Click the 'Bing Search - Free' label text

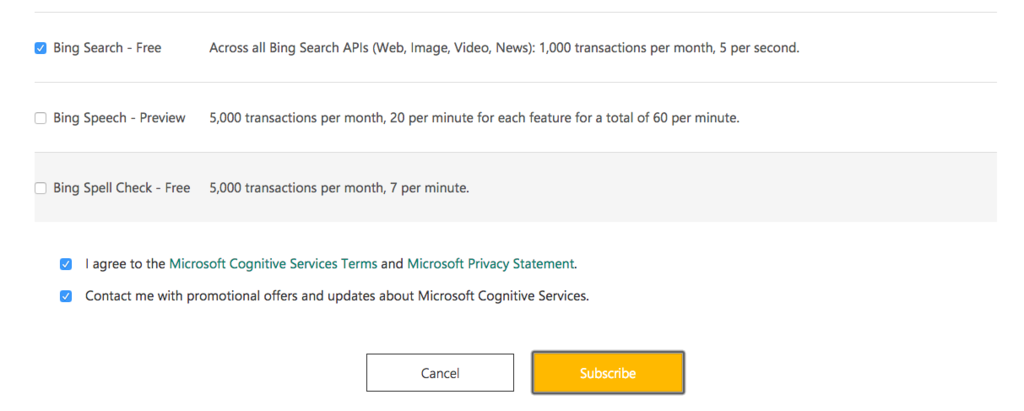click(x=107, y=48)
